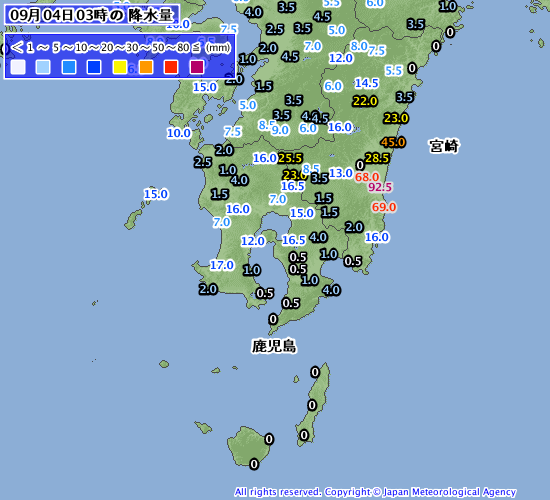Click the red legend color swatch
This screenshot has width=550, height=500.
(171, 67)
